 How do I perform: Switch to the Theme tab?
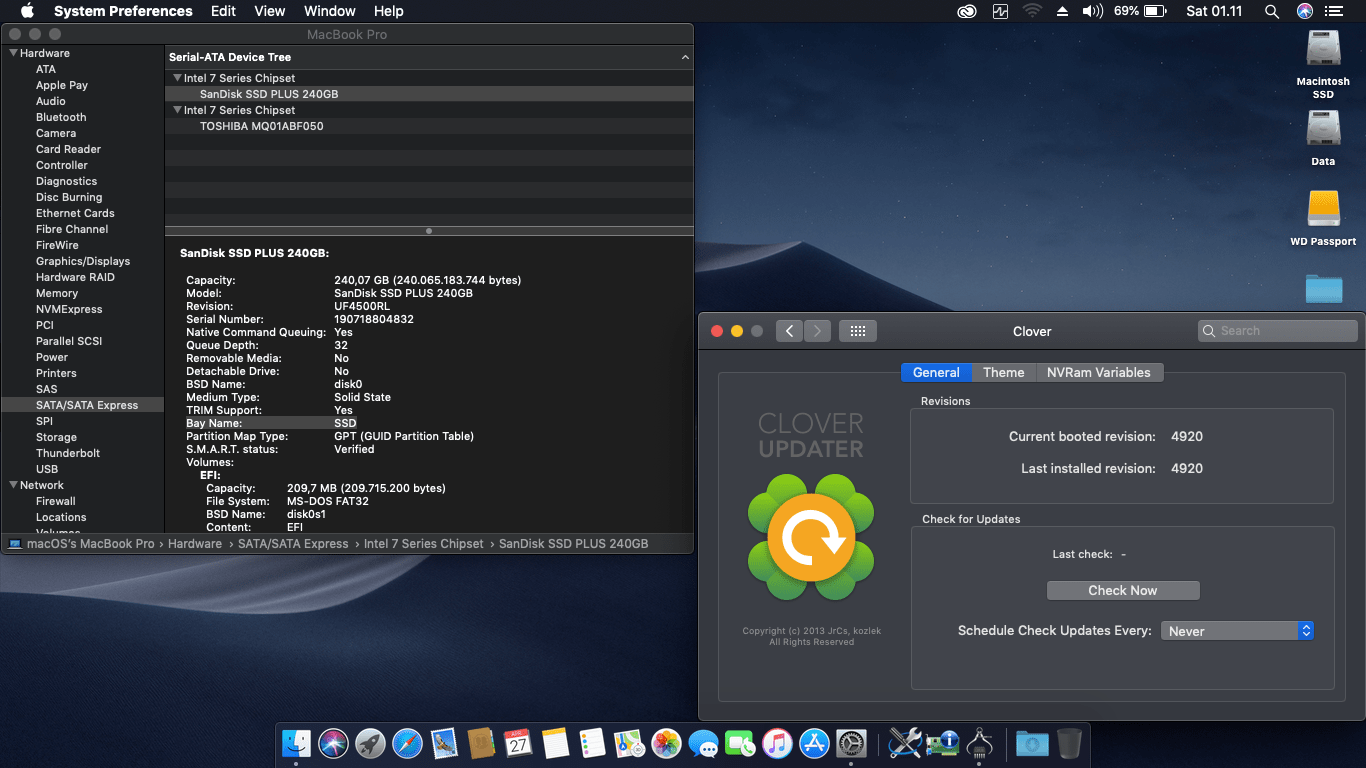click(x=1003, y=372)
